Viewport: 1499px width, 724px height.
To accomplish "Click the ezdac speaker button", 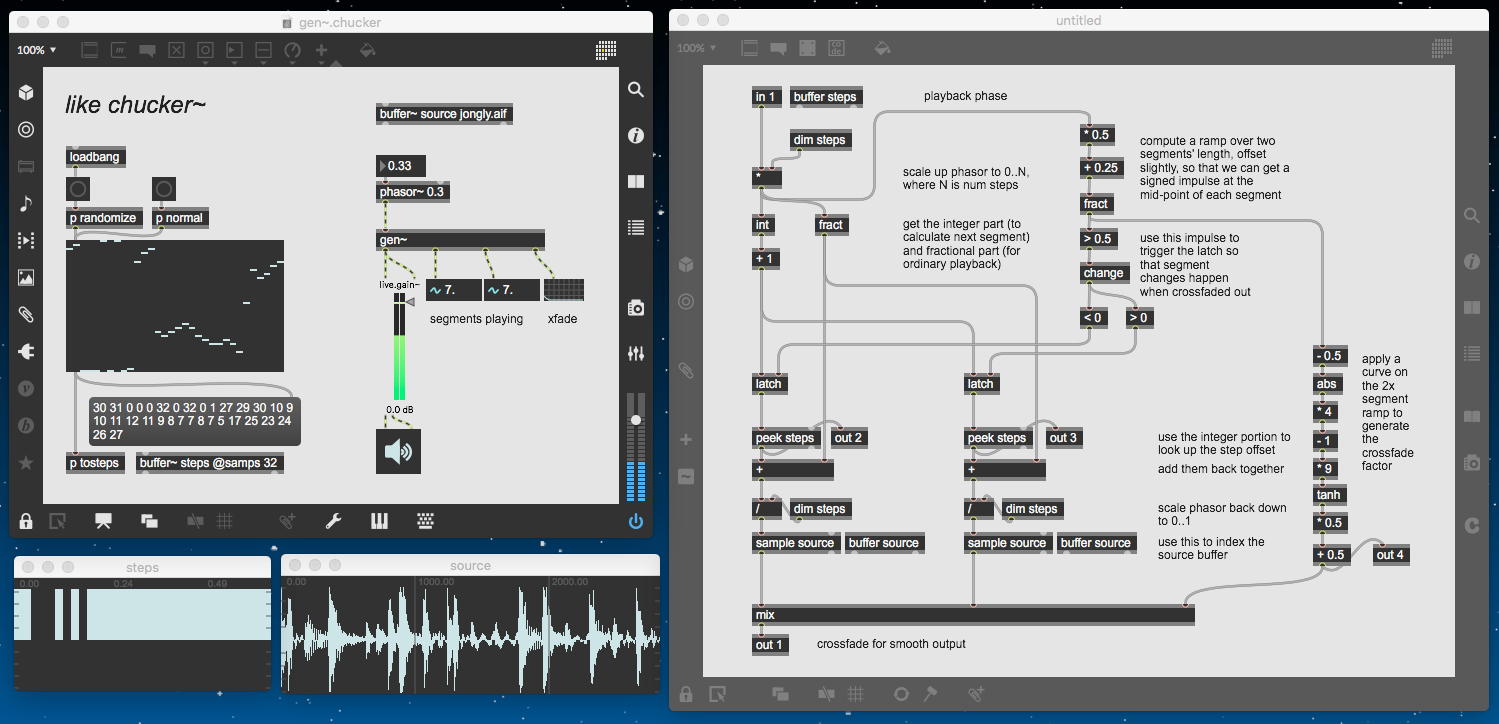I will (x=398, y=451).
